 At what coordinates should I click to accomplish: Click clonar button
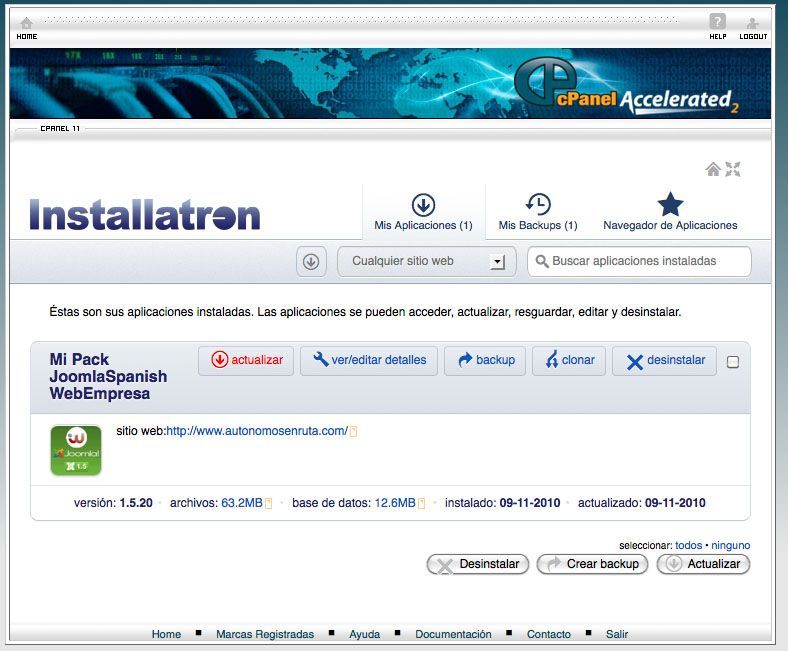569,360
